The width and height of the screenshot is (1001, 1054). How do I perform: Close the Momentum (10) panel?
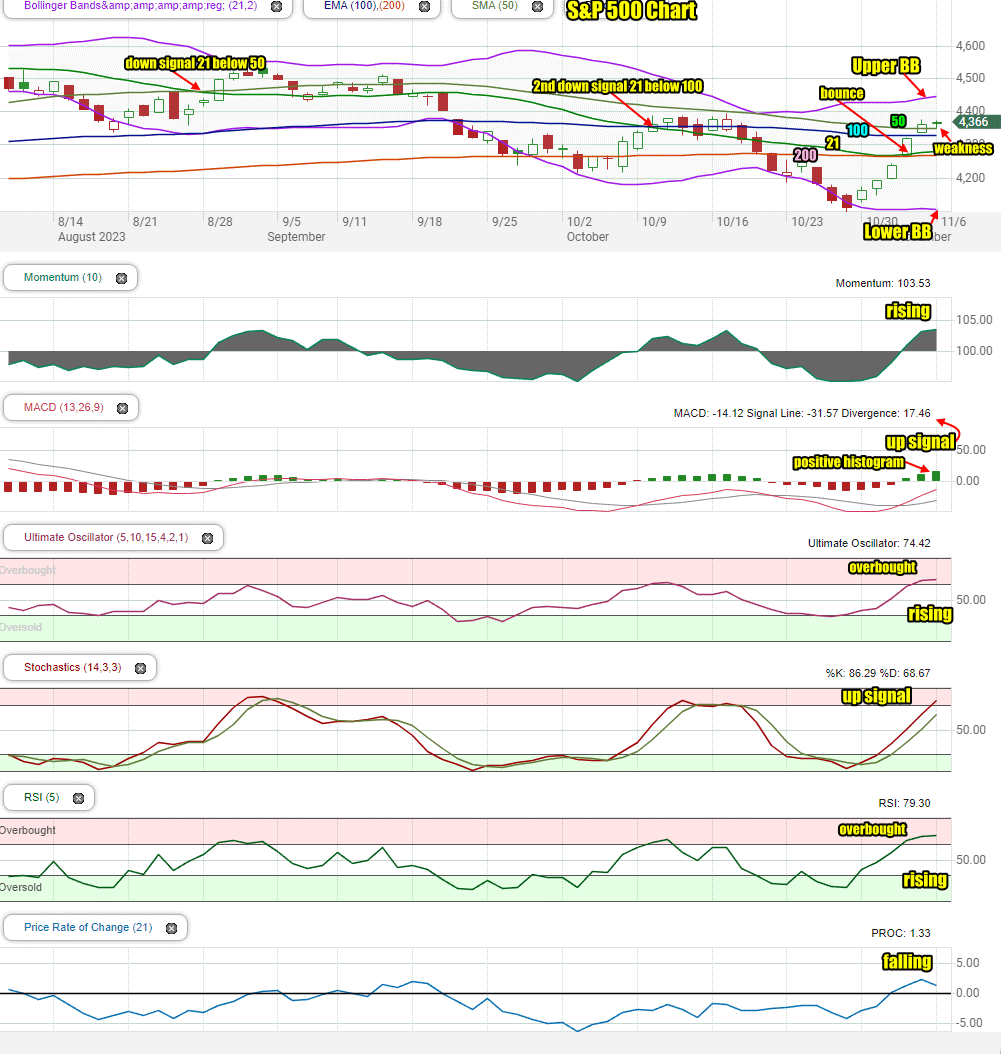[122, 278]
